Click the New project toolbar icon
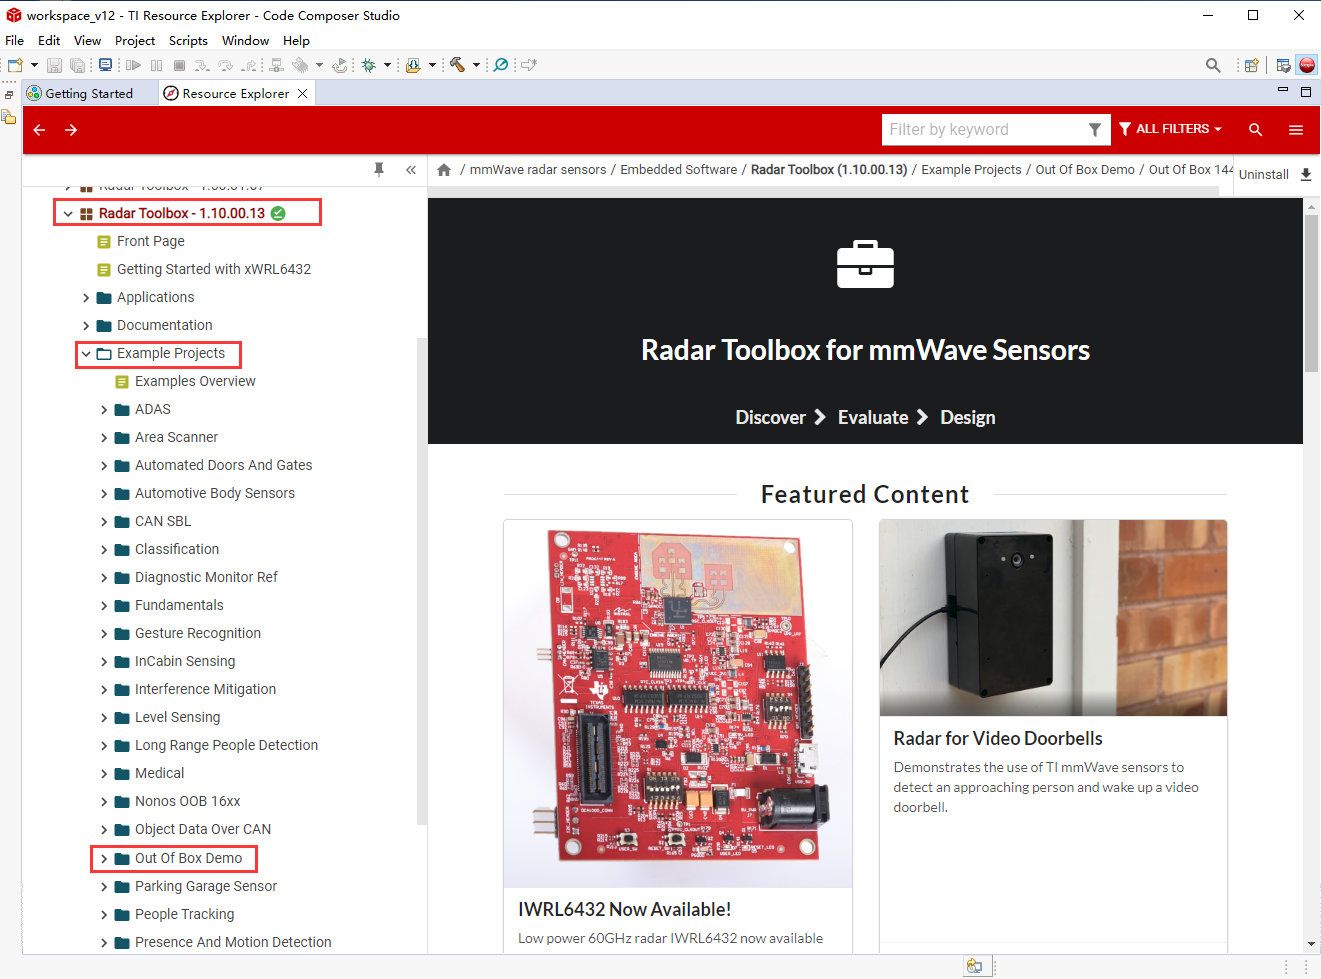Screen dimensions: 1321x979 [15, 65]
